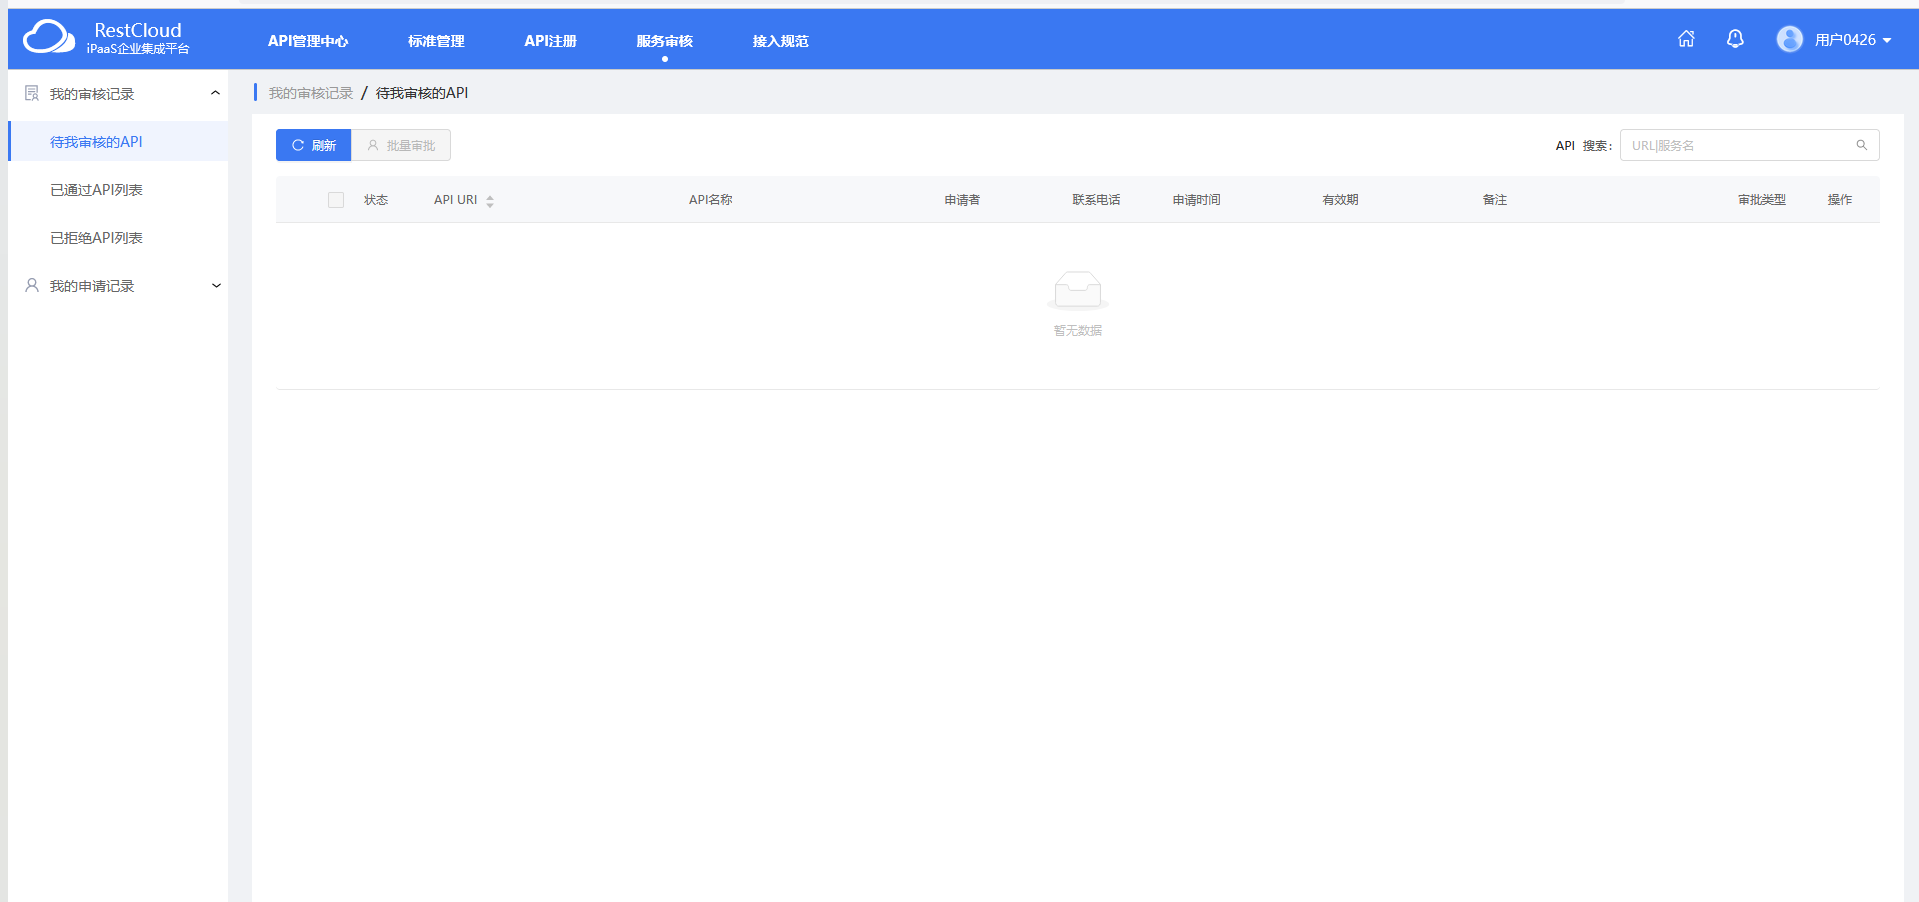Click the 暂无数据 empty inbox icon

1078,290
